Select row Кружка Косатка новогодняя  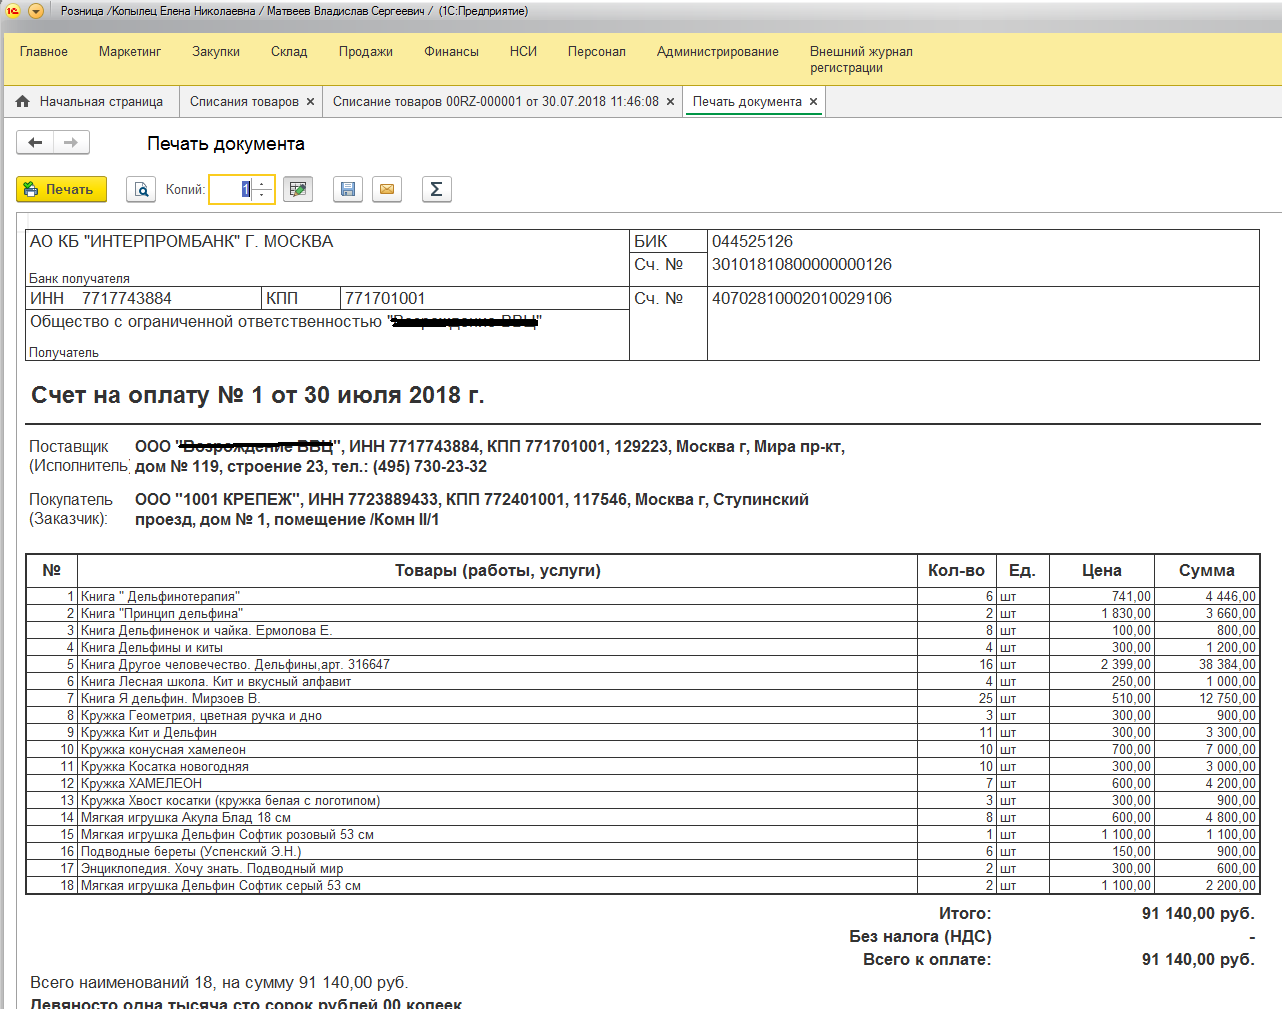[x=642, y=767]
